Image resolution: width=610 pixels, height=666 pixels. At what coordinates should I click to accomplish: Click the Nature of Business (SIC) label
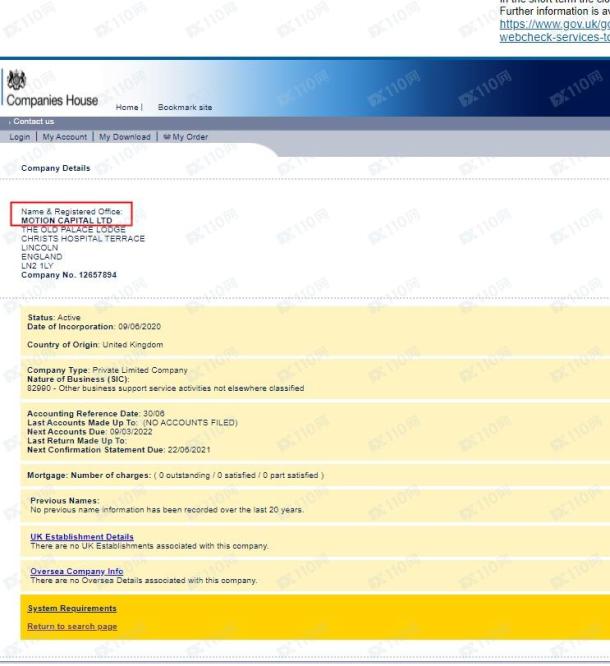78,379
